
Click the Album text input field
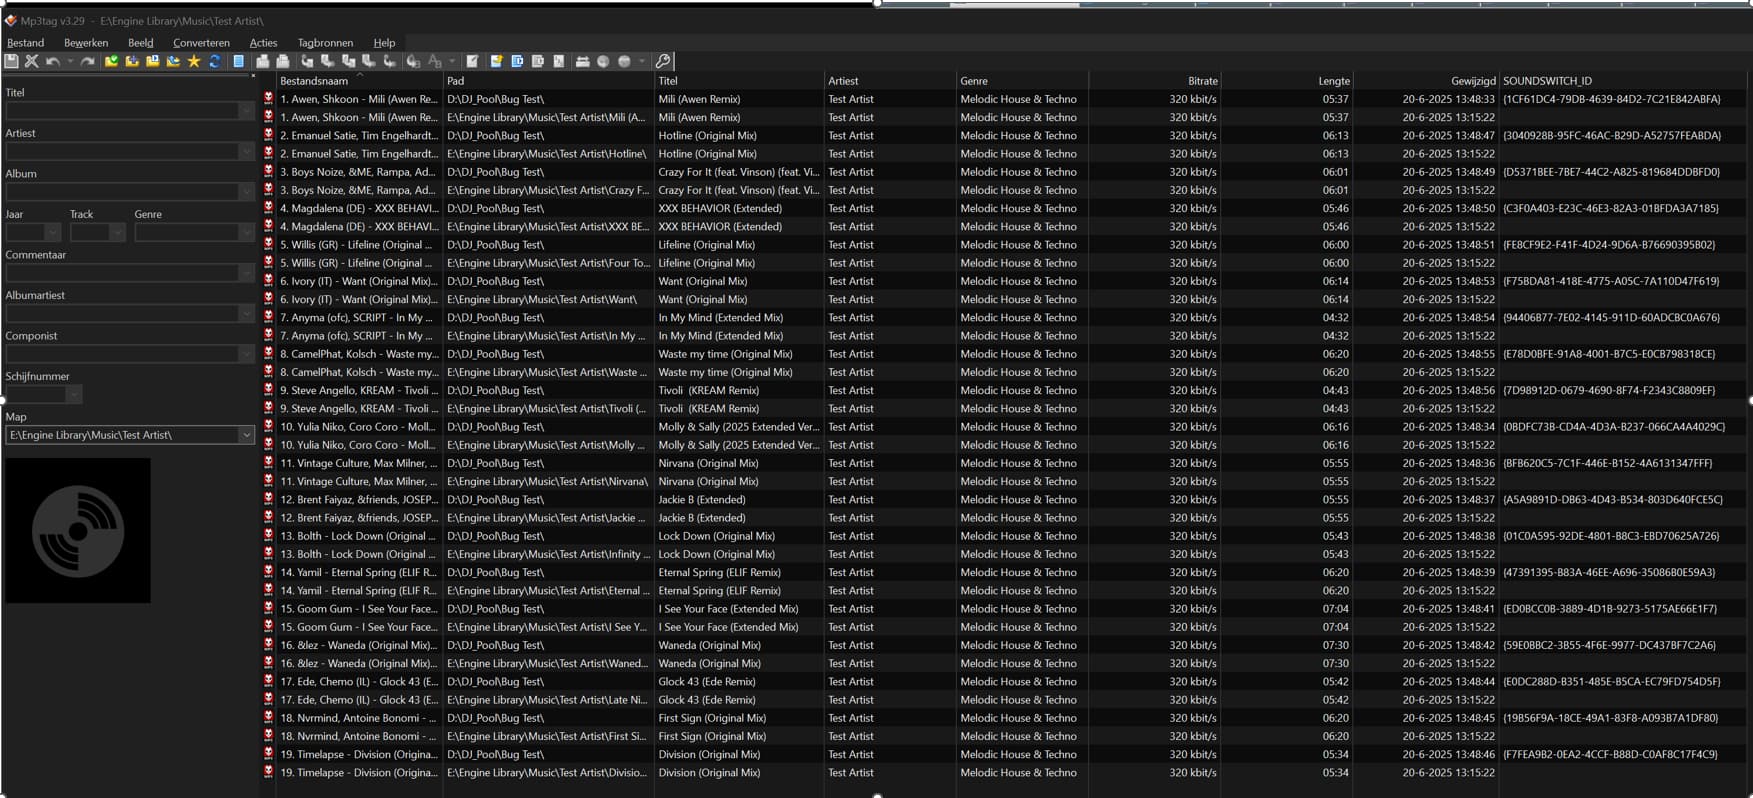coord(121,192)
